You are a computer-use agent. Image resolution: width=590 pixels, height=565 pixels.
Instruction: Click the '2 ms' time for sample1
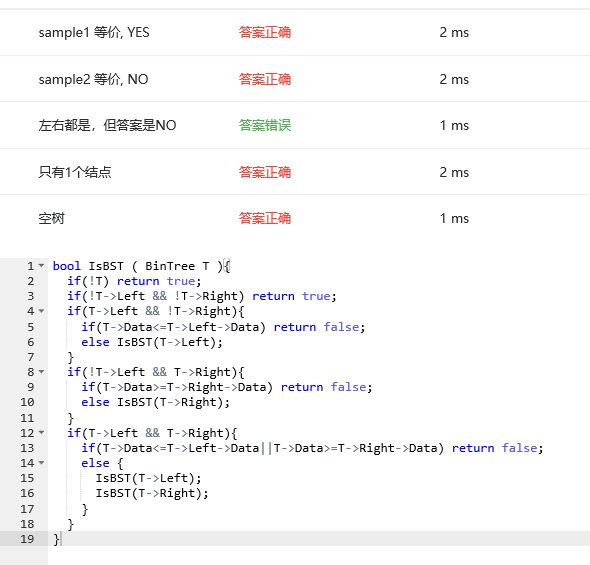coord(454,32)
